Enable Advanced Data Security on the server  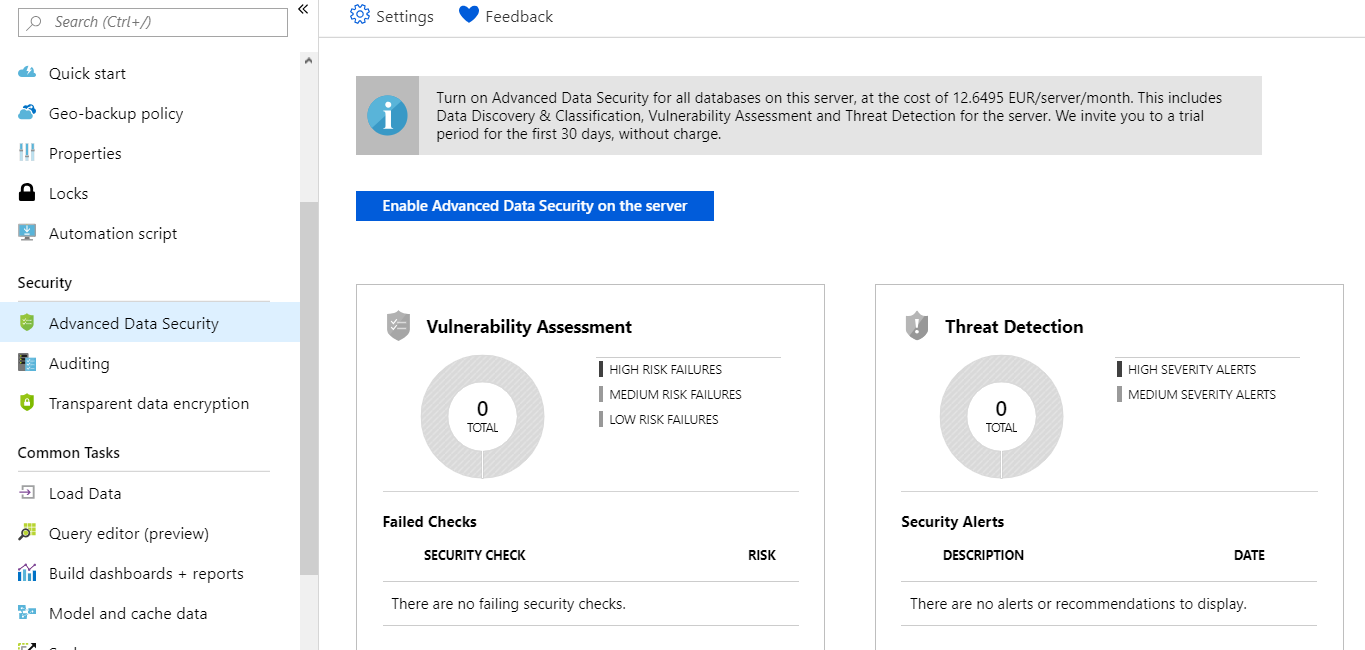point(535,206)
